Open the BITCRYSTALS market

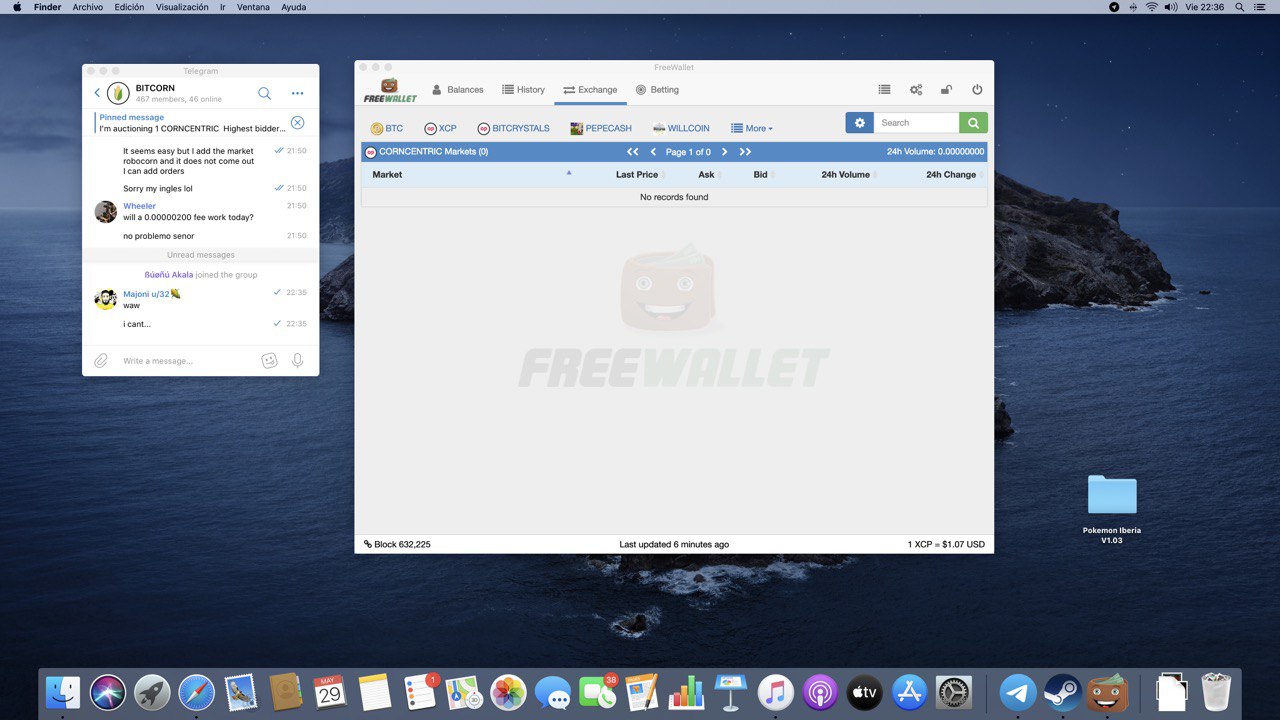513,128
